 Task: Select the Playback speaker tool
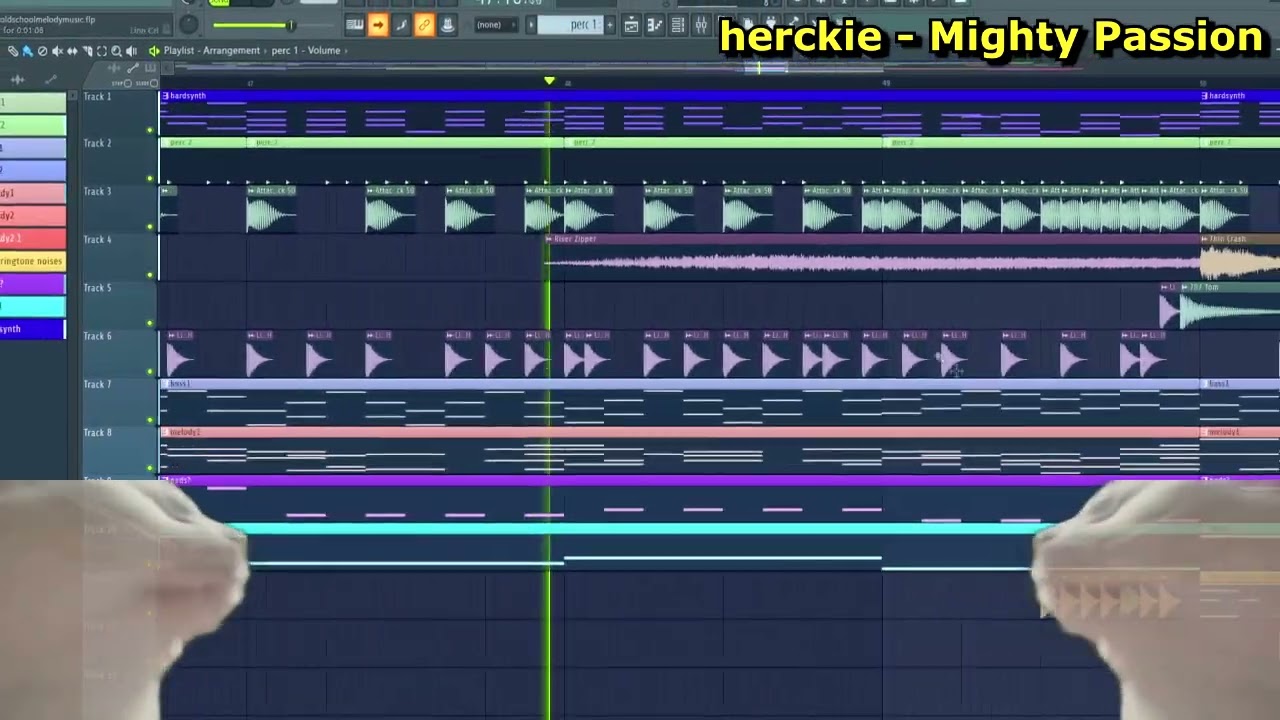pos(131,50)
